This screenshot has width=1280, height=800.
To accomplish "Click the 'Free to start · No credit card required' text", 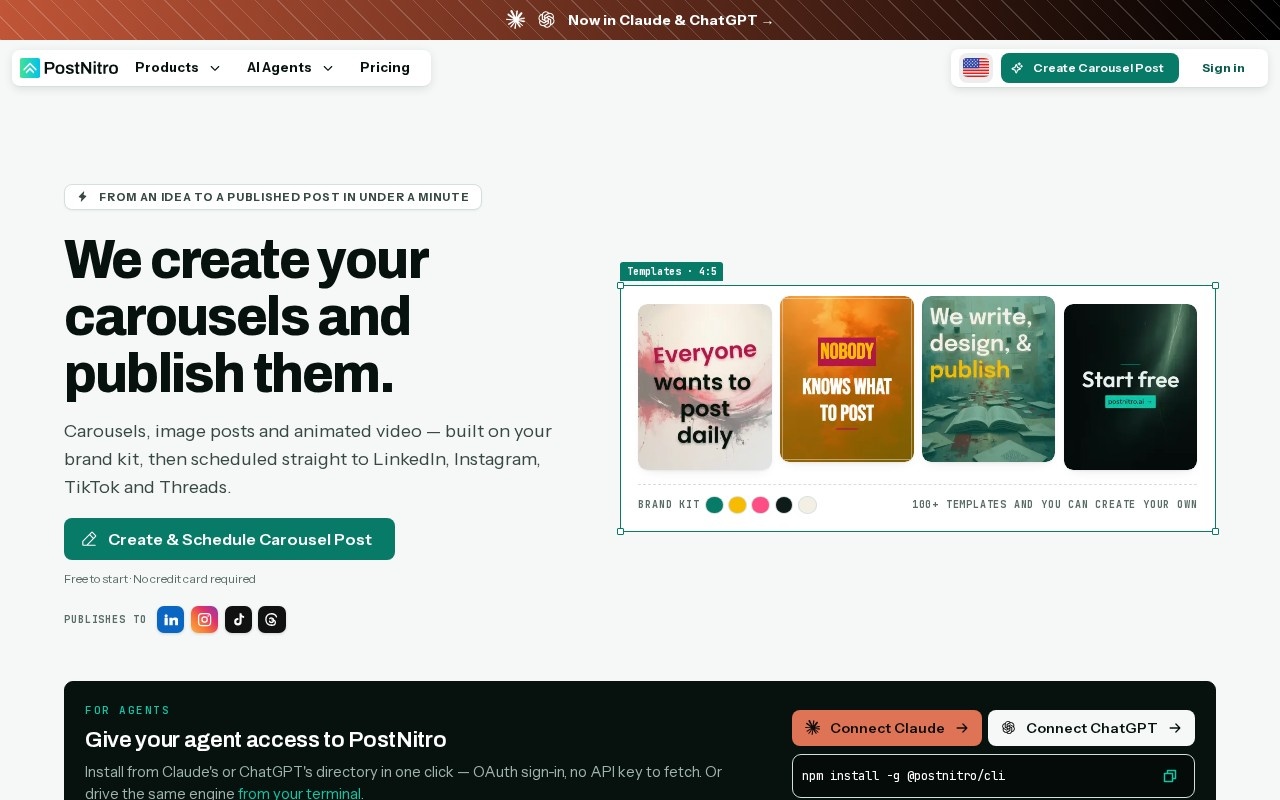I will tap(160, 579).
